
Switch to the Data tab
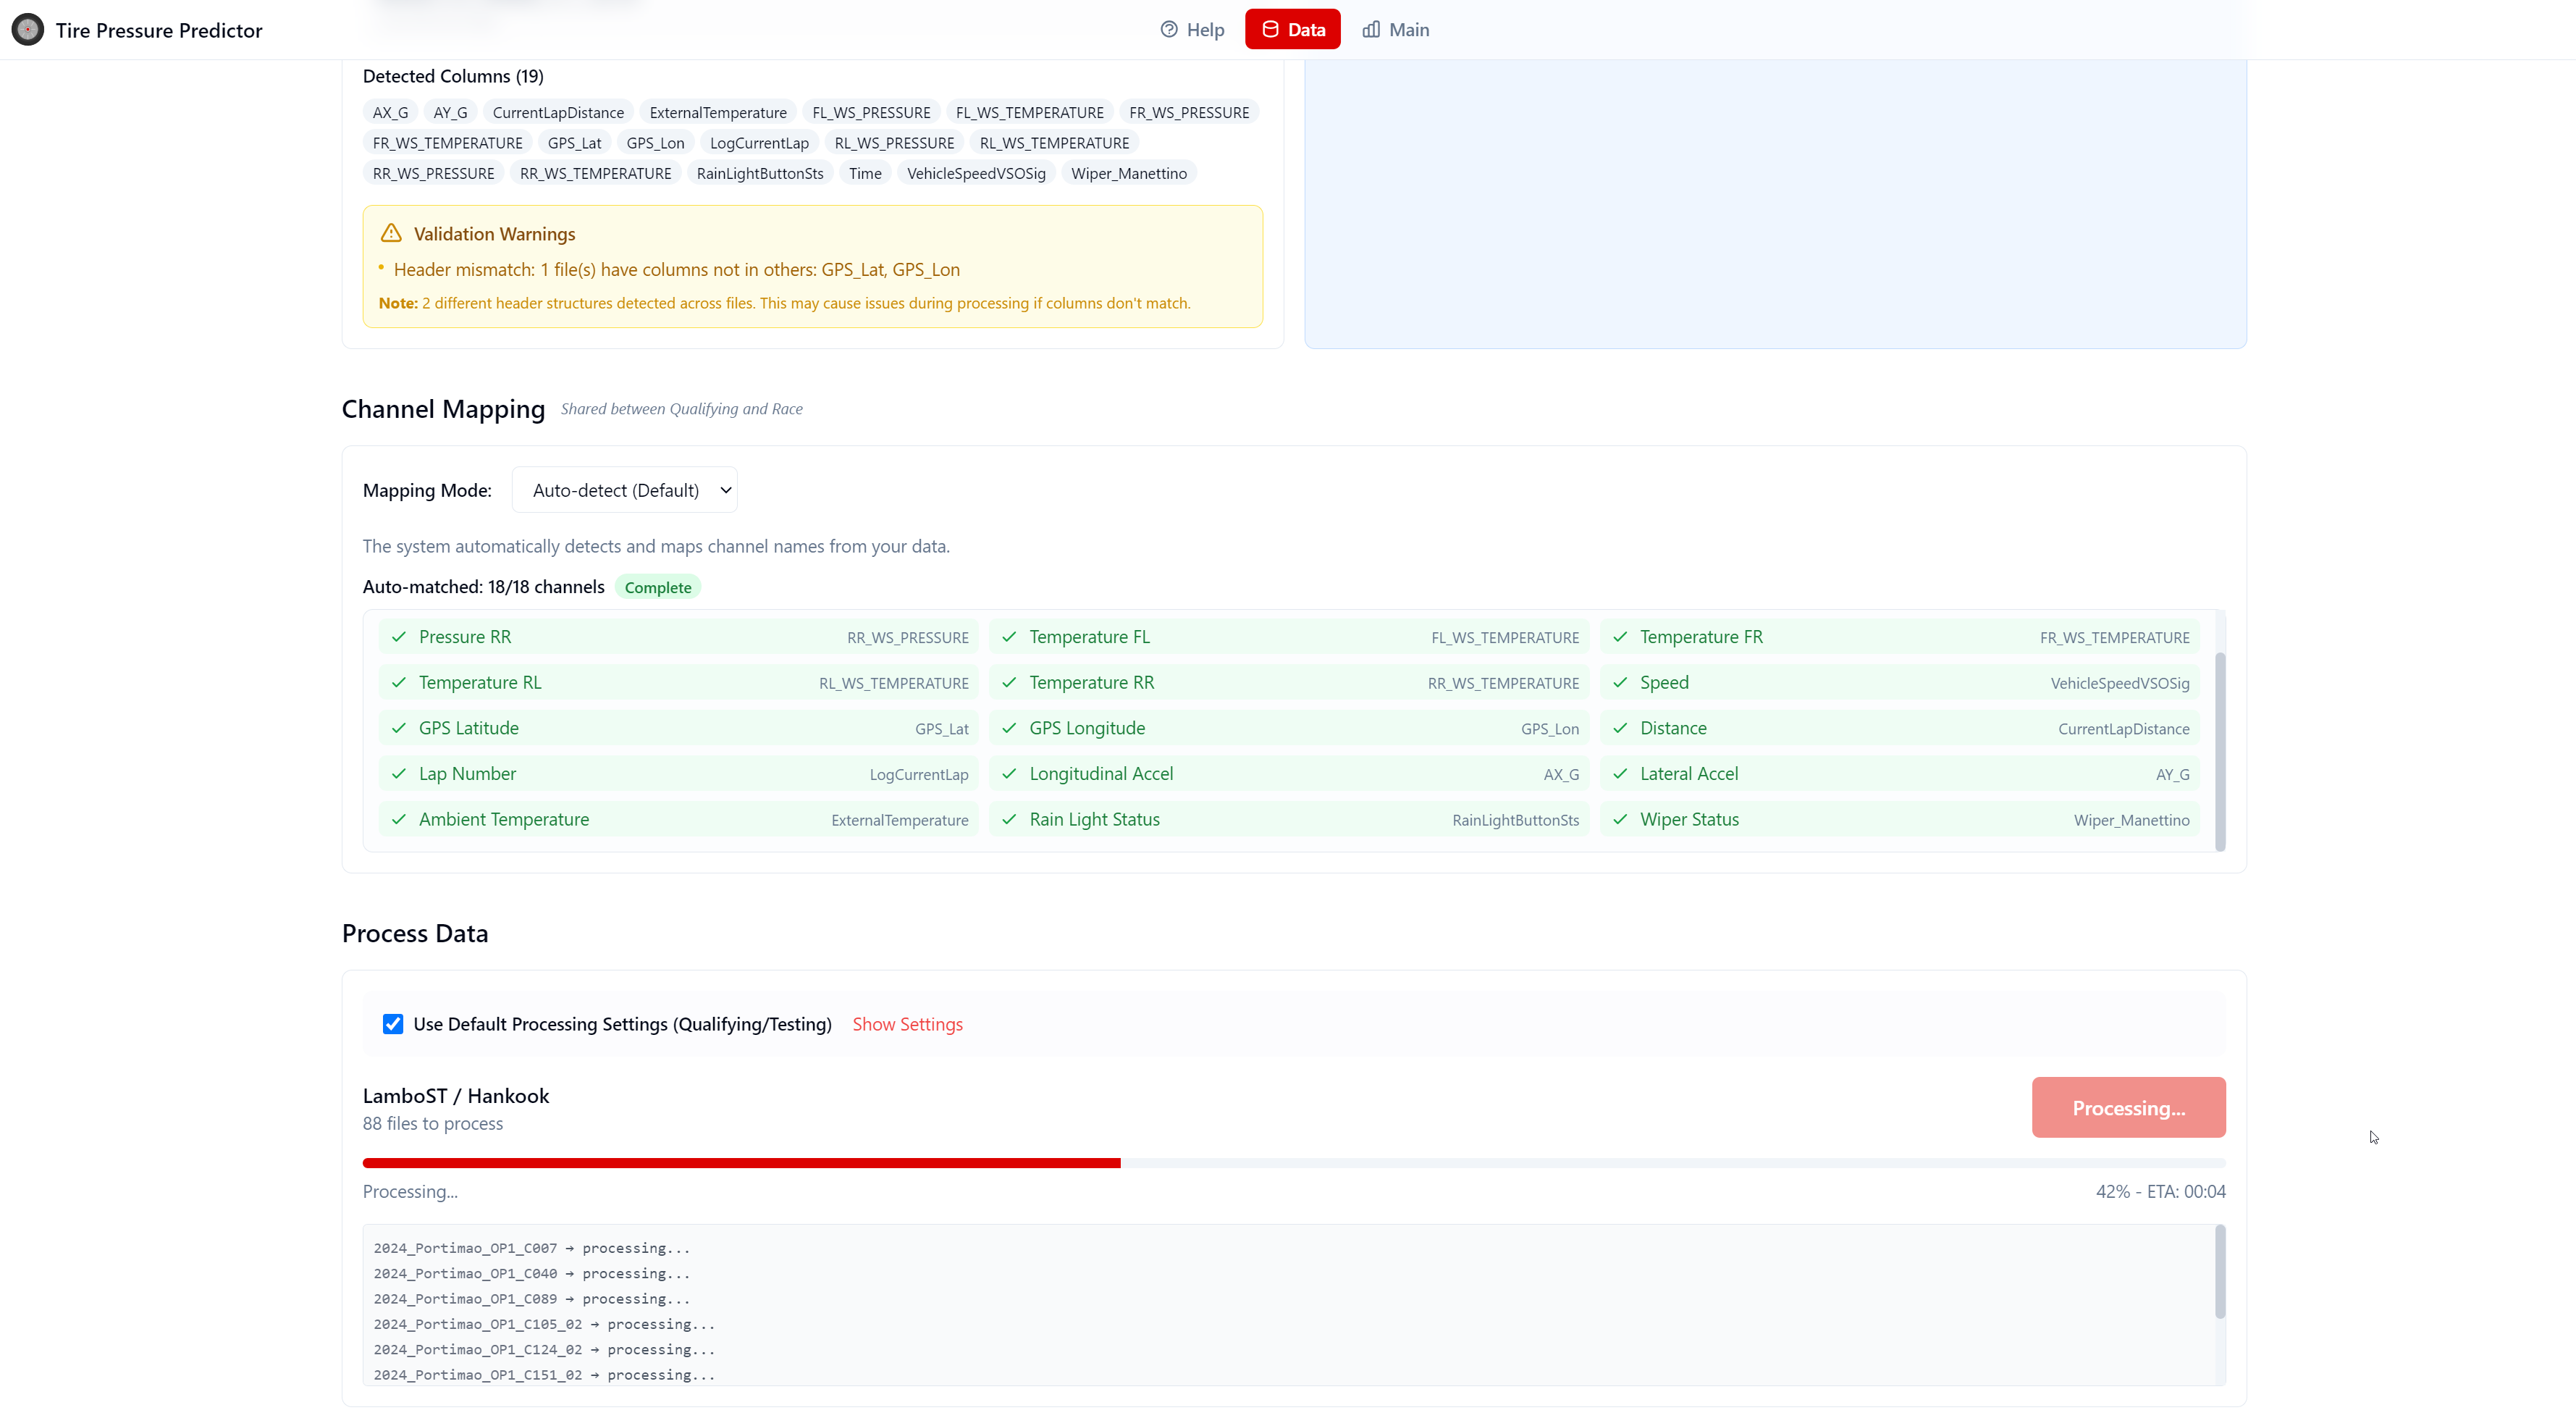(x=1292, y=29)
